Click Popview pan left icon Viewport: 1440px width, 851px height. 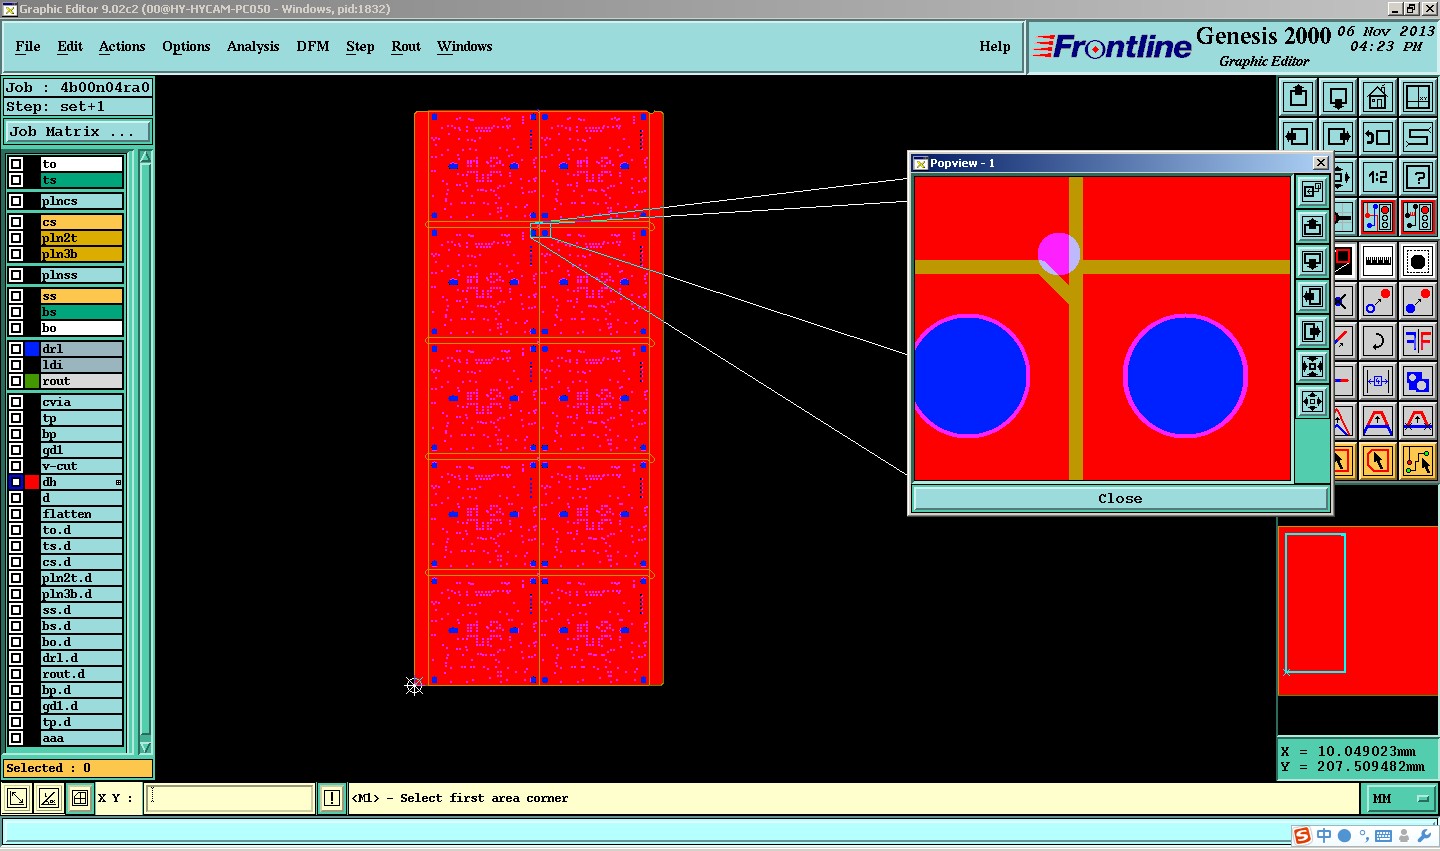pyautogui.click(x=1312, y=296)
